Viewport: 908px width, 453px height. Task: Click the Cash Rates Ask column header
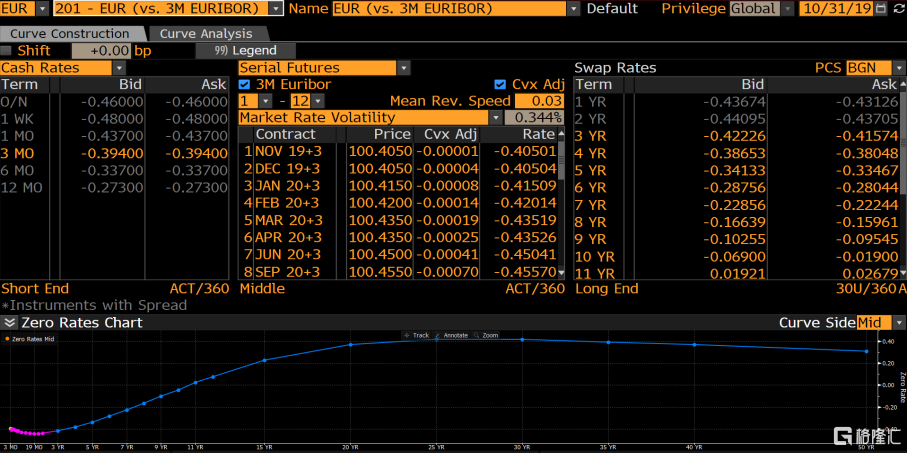(214, 85)
